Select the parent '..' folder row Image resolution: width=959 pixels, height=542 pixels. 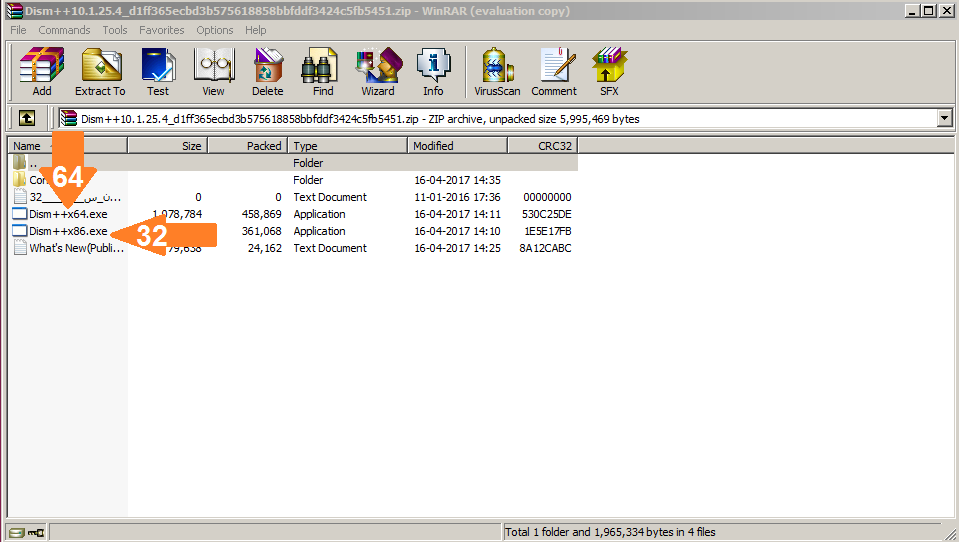292,163
